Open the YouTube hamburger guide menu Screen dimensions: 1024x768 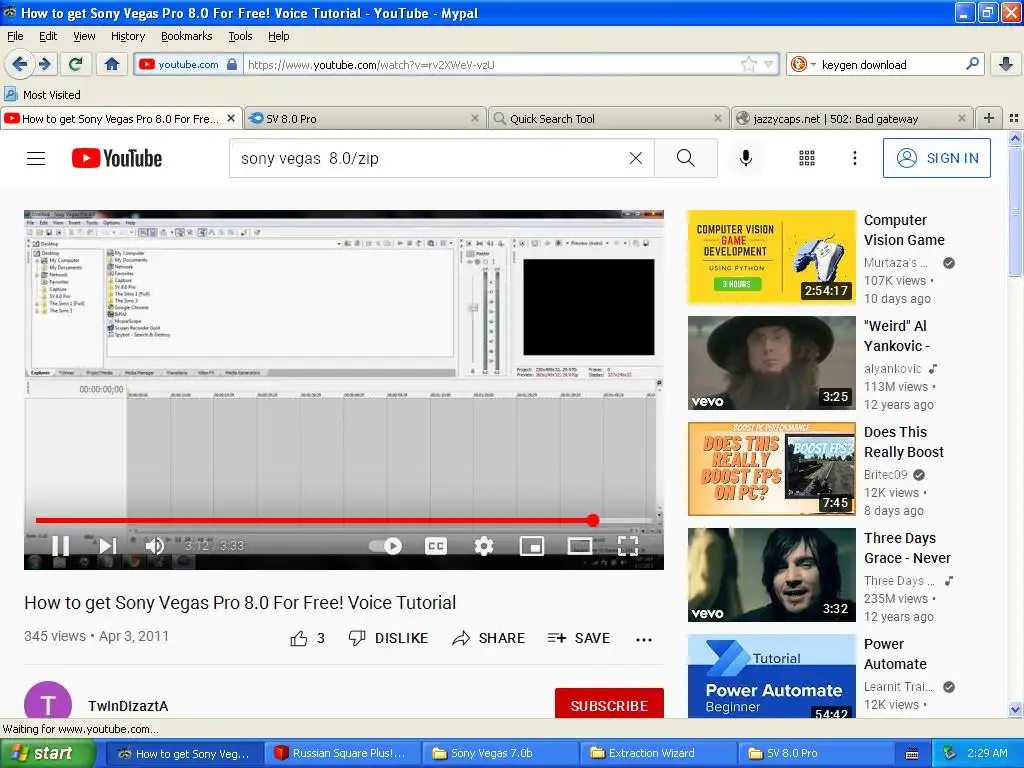click(36, 158)
